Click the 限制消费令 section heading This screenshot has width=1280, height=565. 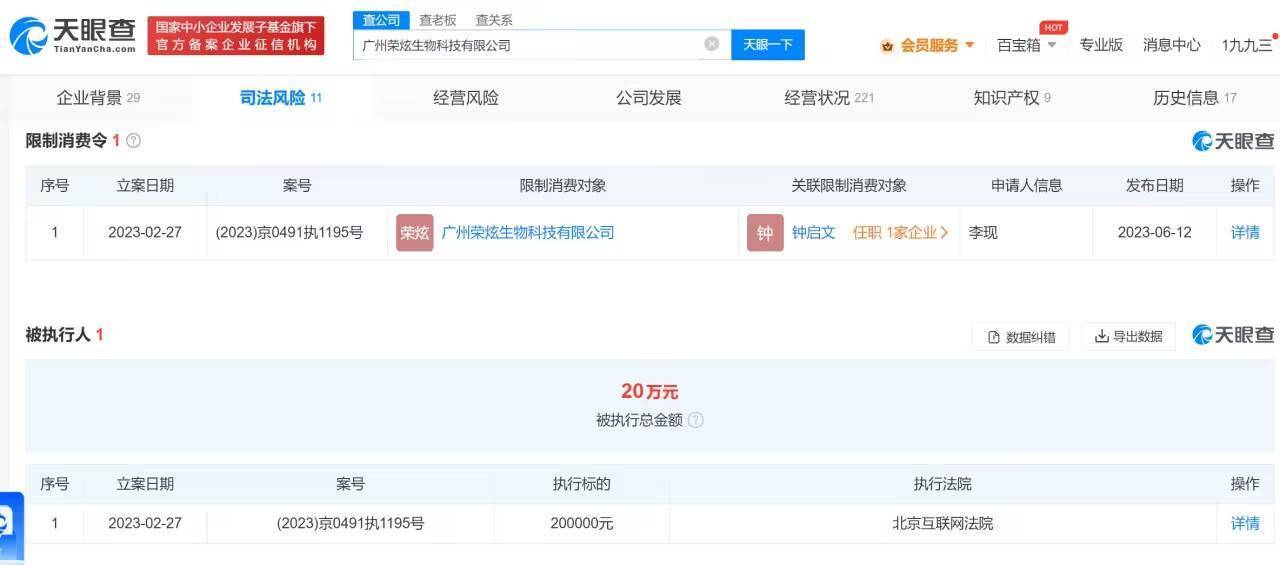pyautogui.click(x=66, y=141)
